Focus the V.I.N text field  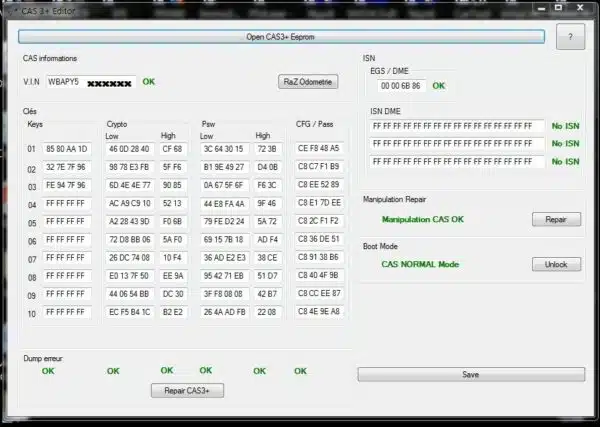90,81
